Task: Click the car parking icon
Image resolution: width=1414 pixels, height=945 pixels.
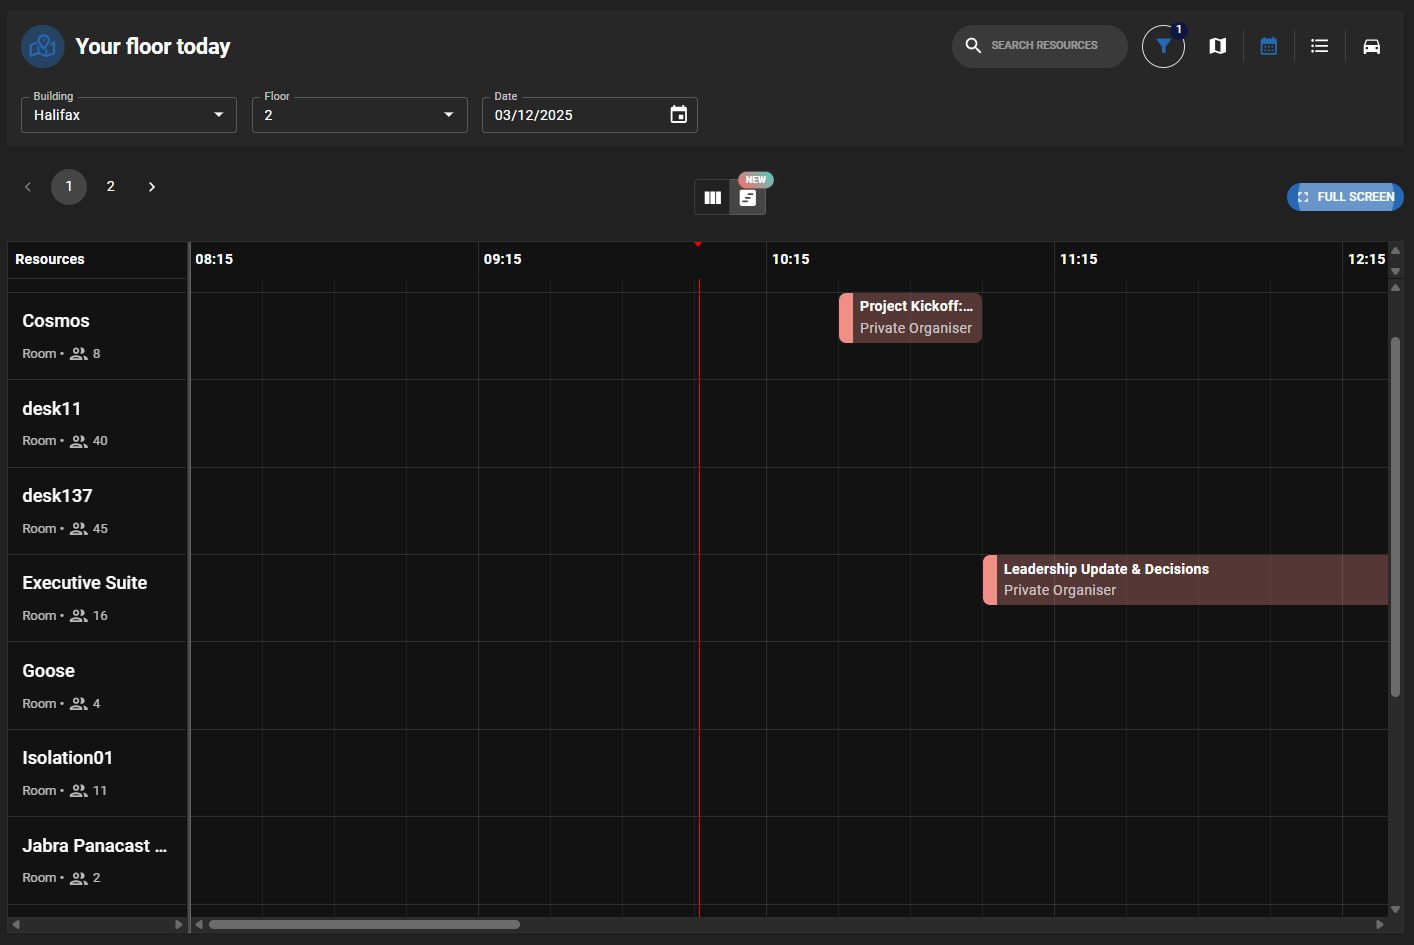Action: (x=1371, y=46)
